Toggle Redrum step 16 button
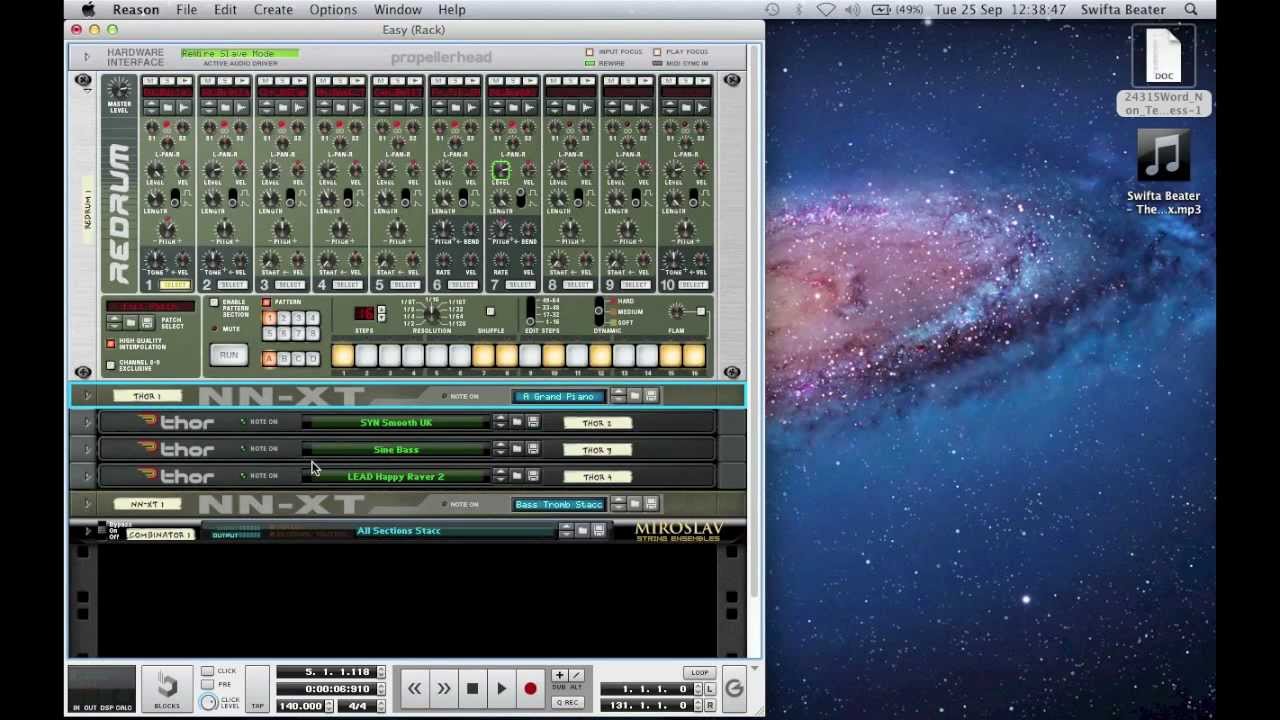Screen dimensions: 1280x720 [x=694, y=355]
